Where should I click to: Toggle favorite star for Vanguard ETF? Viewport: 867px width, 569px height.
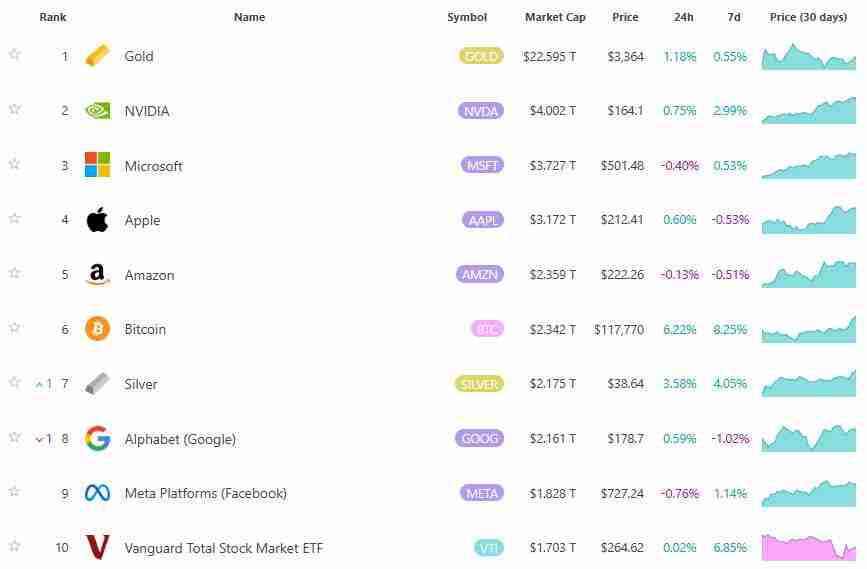pyautogui.click(x=14, y=546)
